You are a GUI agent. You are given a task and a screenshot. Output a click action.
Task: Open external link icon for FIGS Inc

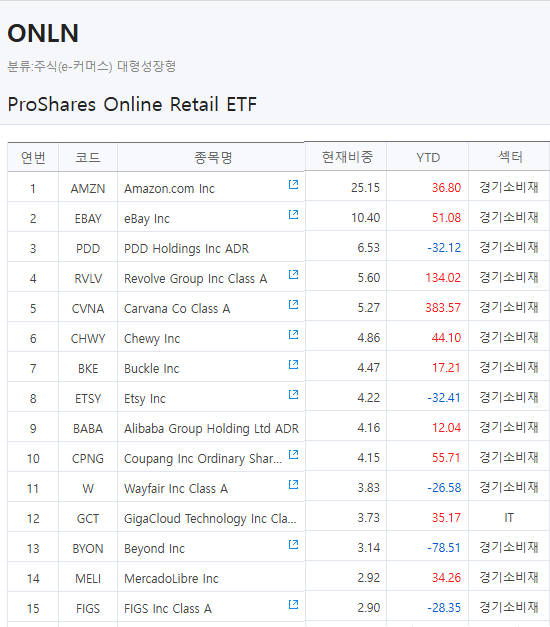[x=294, y=604]
